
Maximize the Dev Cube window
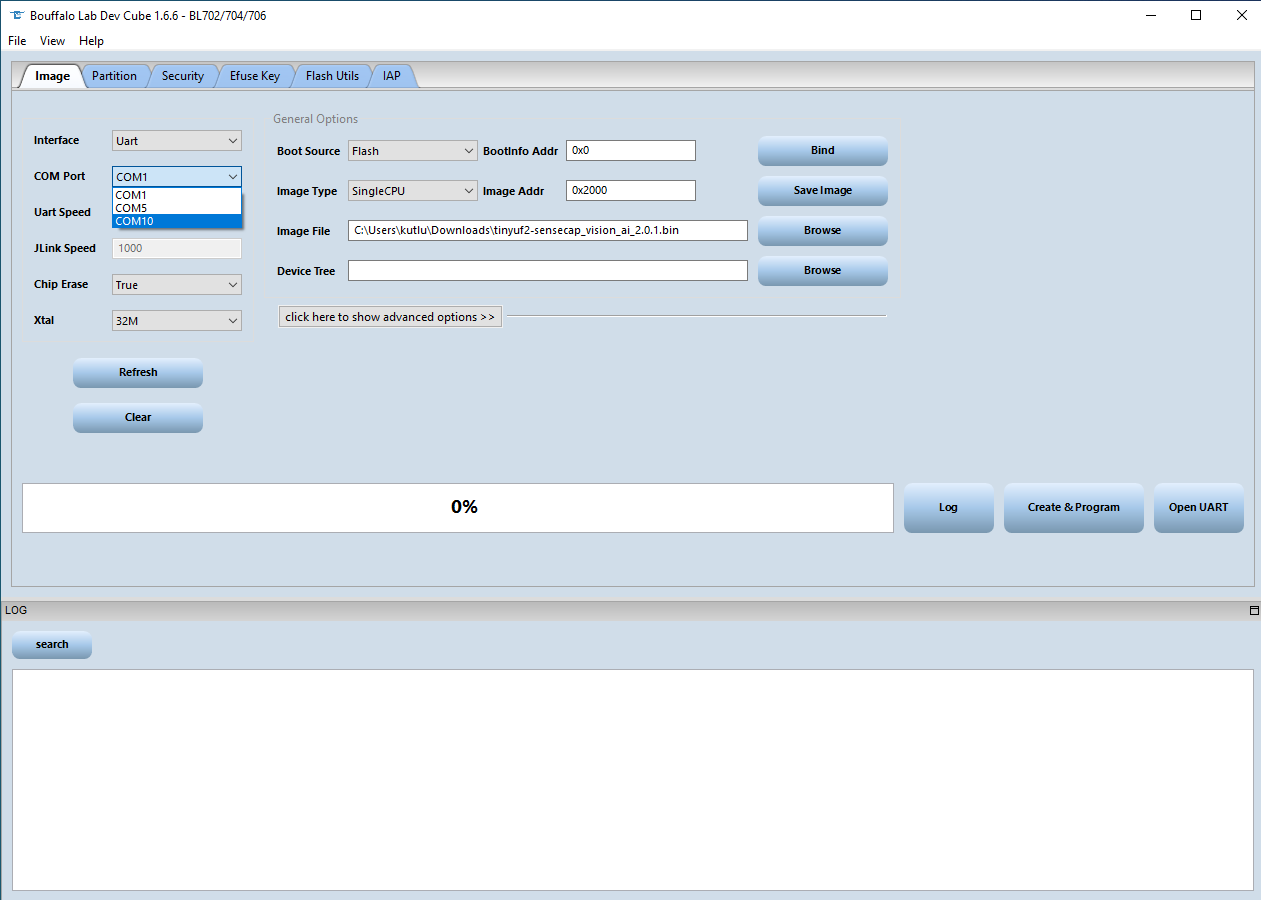[1196, 15]
